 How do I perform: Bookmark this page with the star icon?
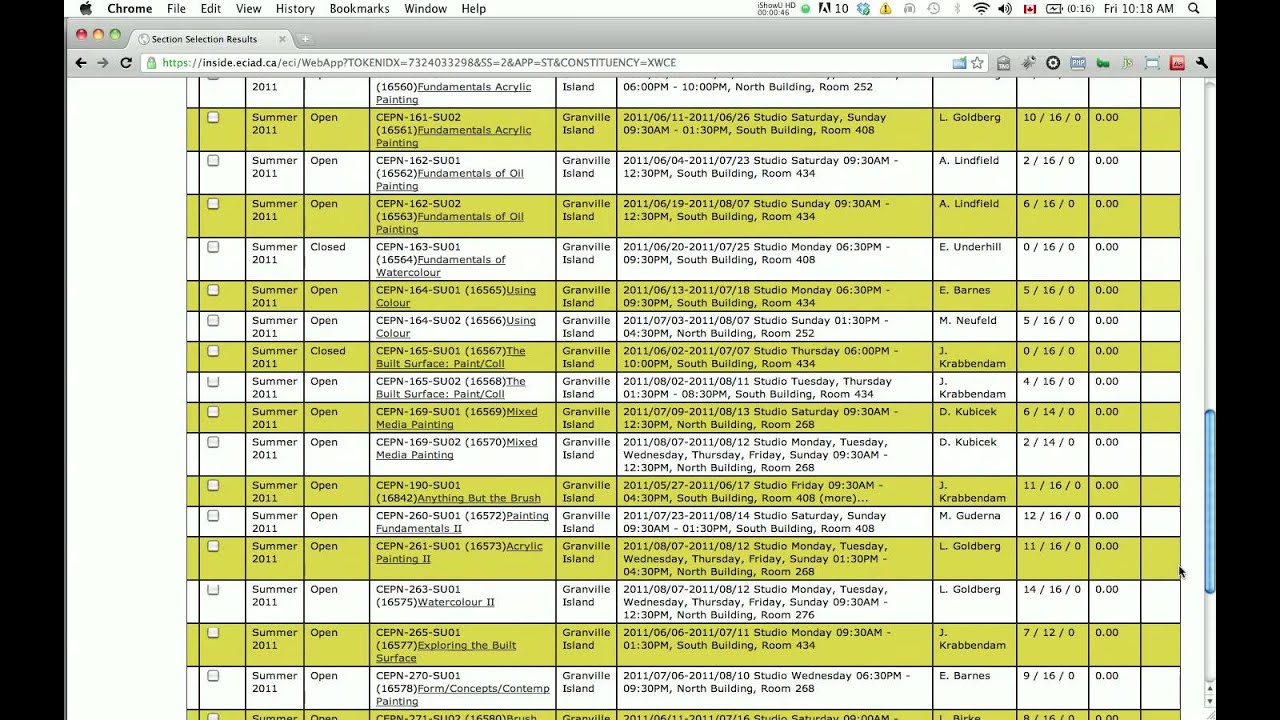pyautogui.click(x=977, y=63)
